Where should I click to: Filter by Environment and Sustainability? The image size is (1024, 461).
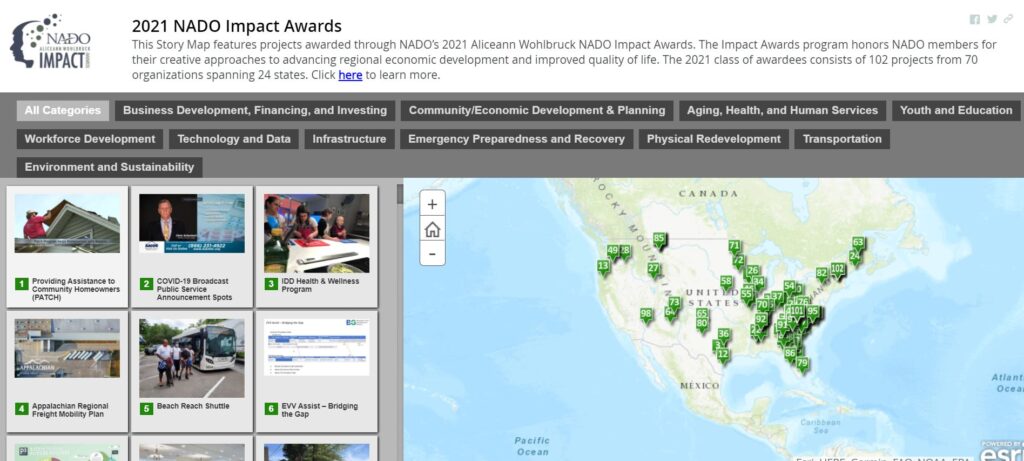pyautogui.click(x=110, y=167)
